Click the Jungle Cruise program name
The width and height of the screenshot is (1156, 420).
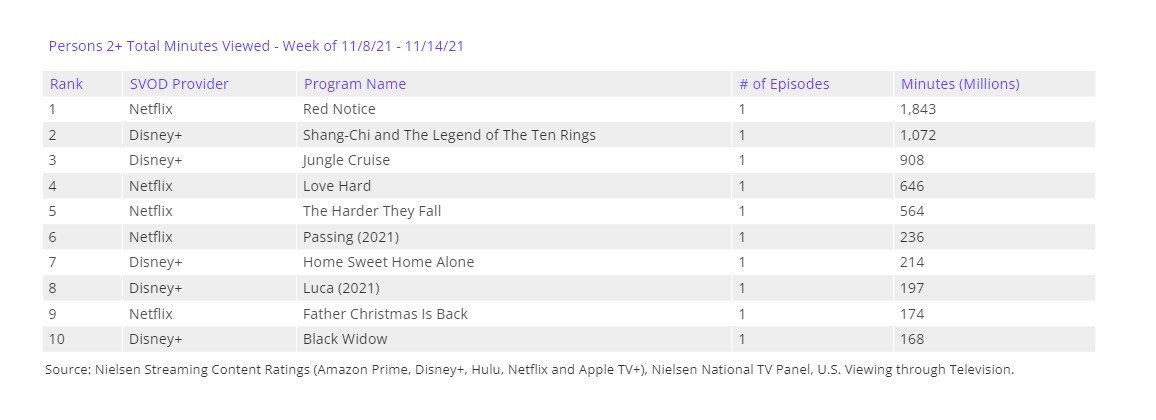click(x=346, y=160)
